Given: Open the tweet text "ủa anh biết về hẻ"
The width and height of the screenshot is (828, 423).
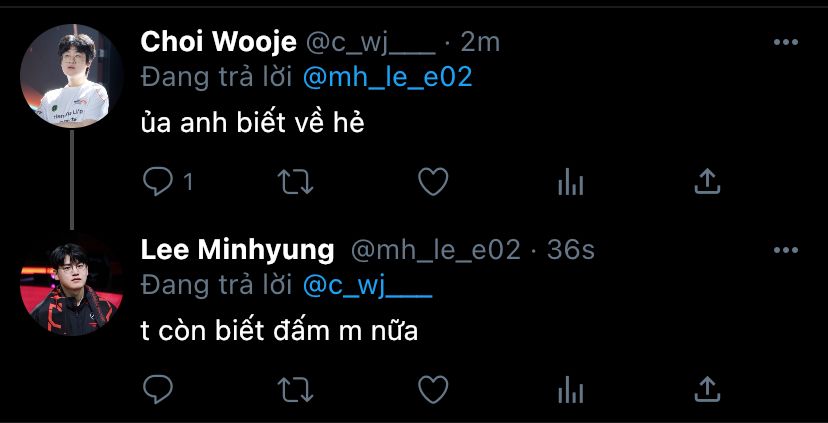Looking at the screenshot, I should (252, 124).
